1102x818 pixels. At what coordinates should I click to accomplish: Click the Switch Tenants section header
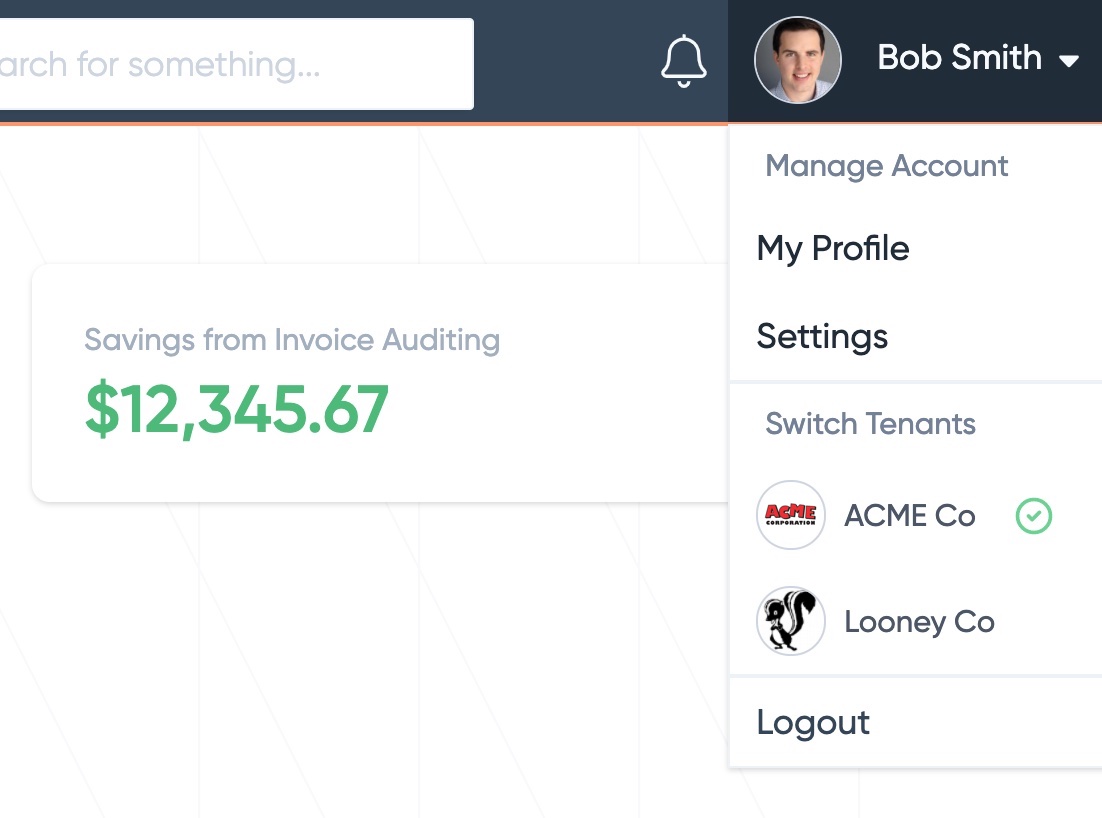(871, 424)
